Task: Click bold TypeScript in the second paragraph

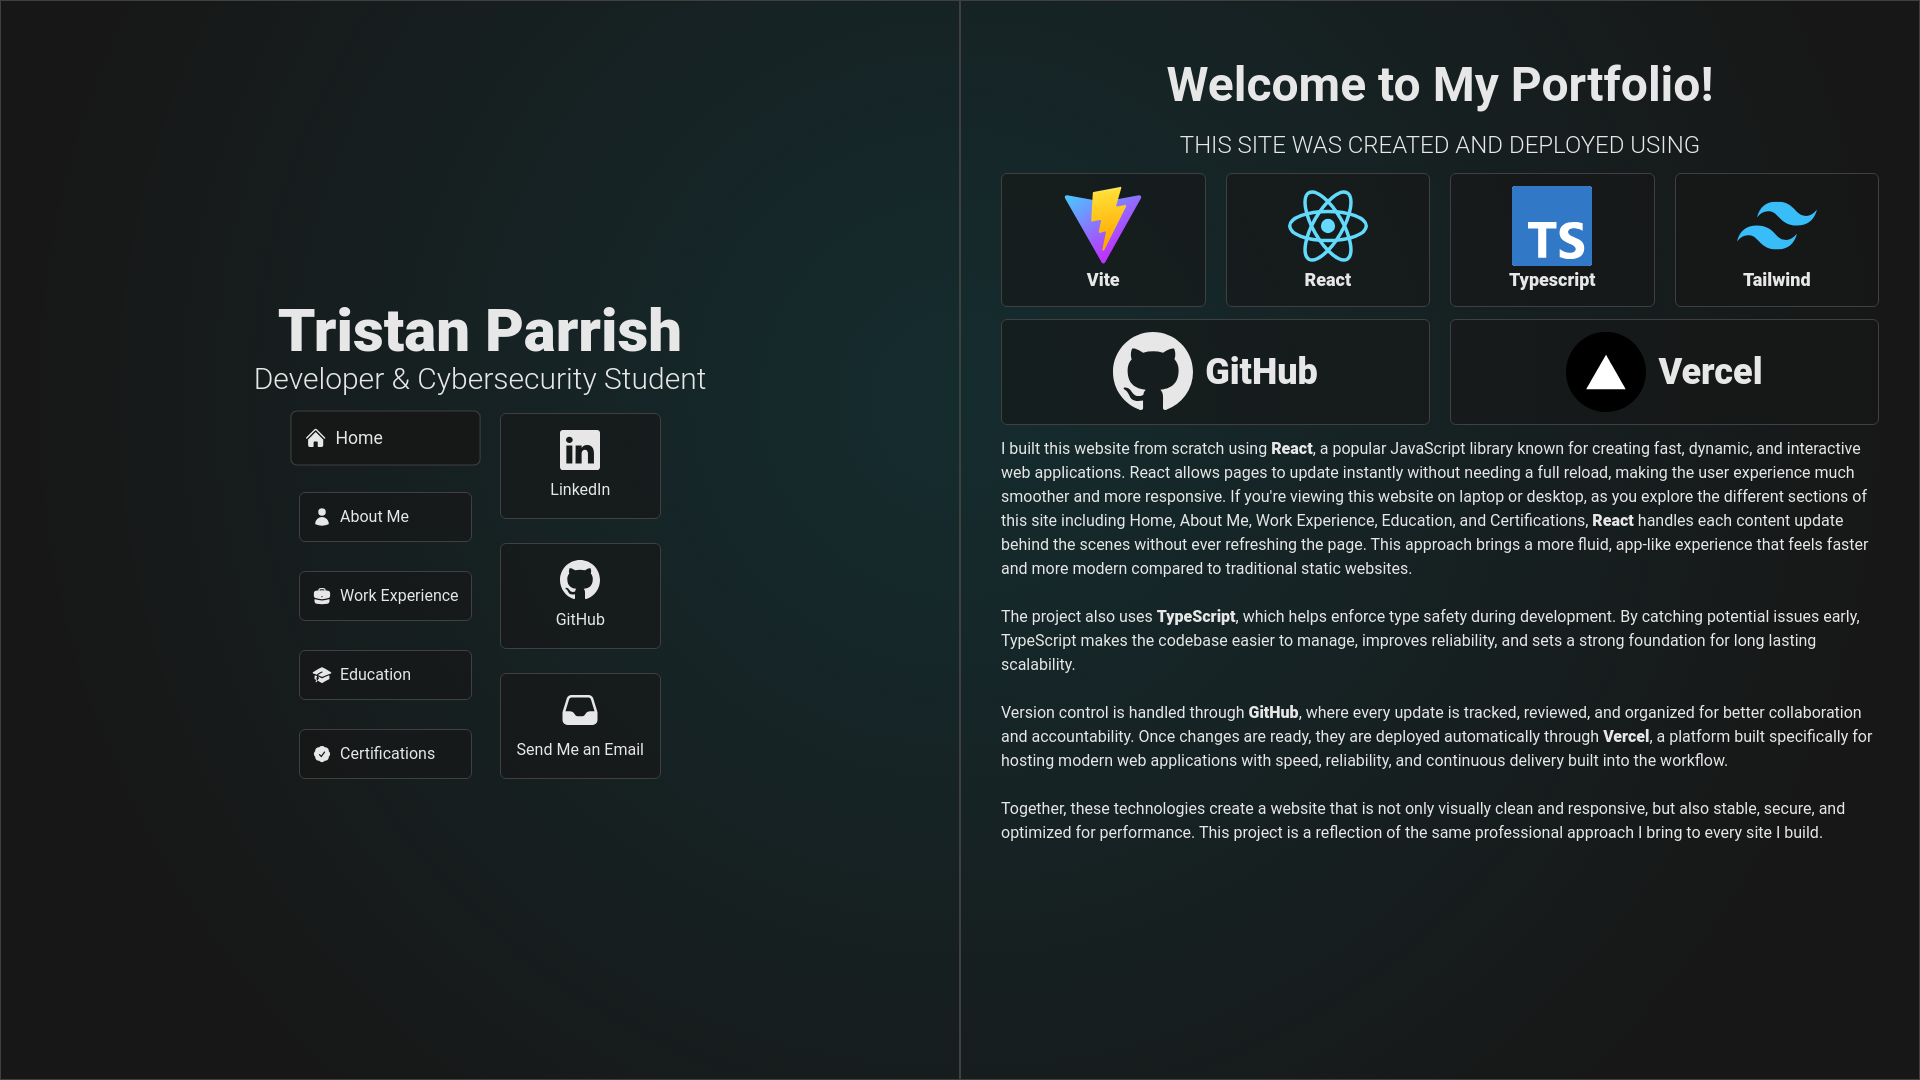Action: click(1196, 617)
